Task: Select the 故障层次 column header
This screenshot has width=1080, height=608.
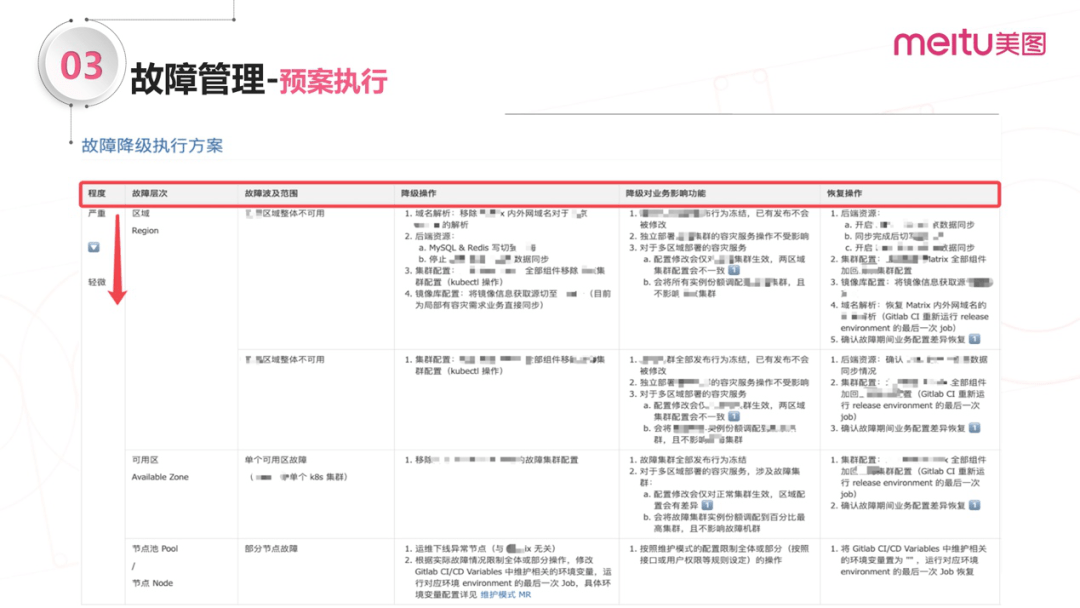Action: 149,193
